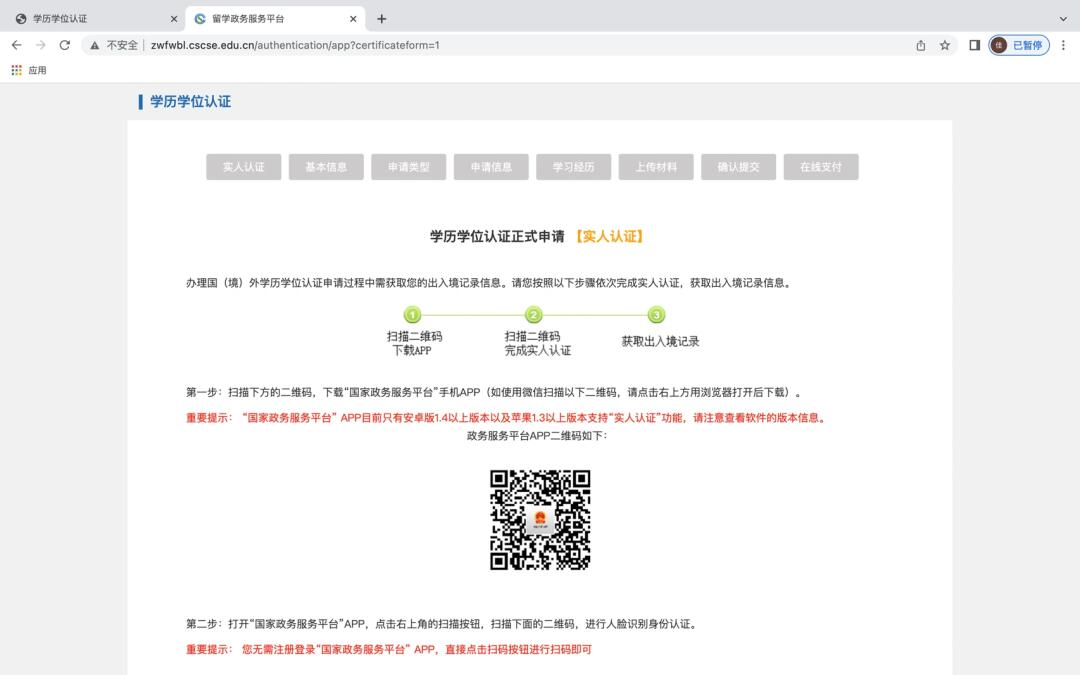
Task: Click the 学历学位认证 page heading
Action: coord(190,102)
